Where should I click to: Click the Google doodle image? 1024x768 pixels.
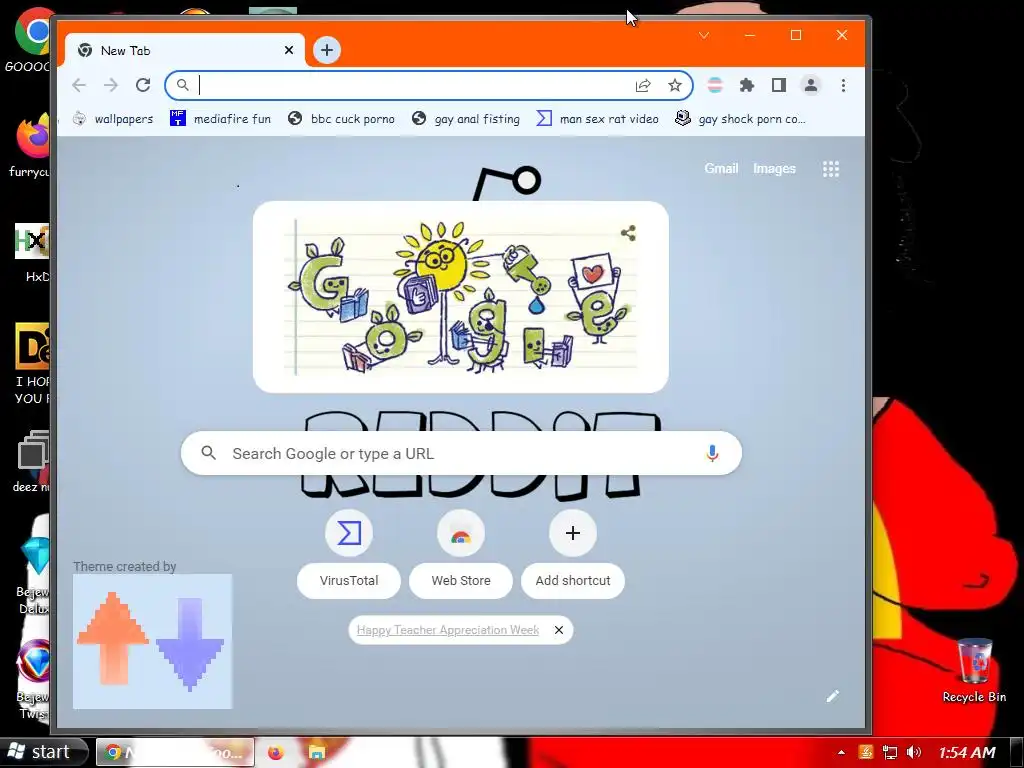460,297
